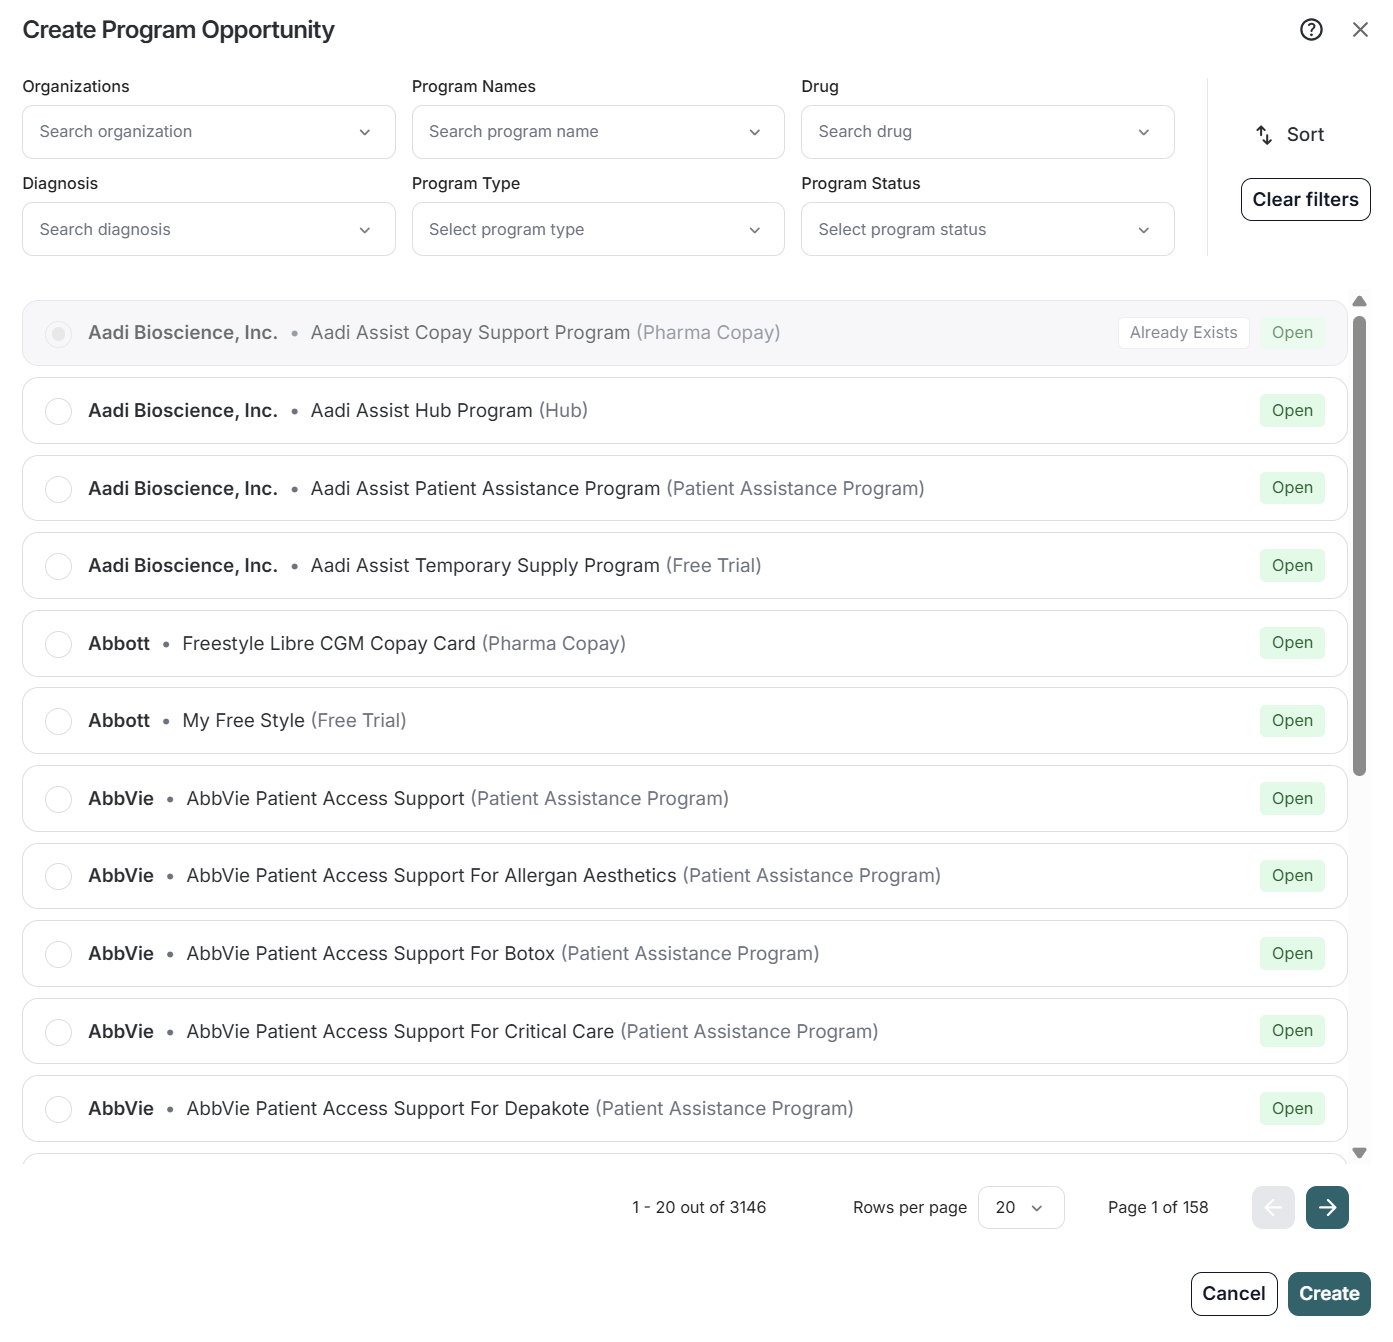Image resolution: width=1393 pixels, height=1342 pixels.
Task: Click the Sort button label
Action: pyautogui.click(x=1305, y=135)
